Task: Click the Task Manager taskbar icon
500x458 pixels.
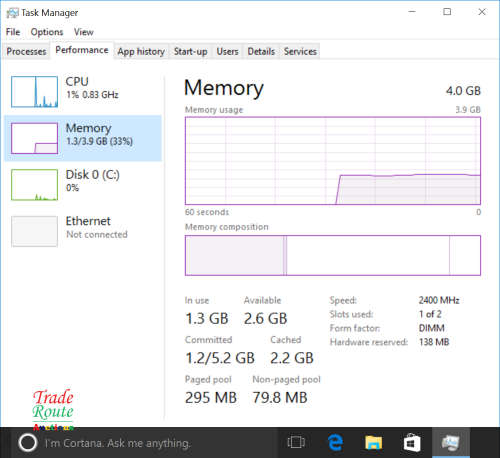Action: (x=451, y=443)
